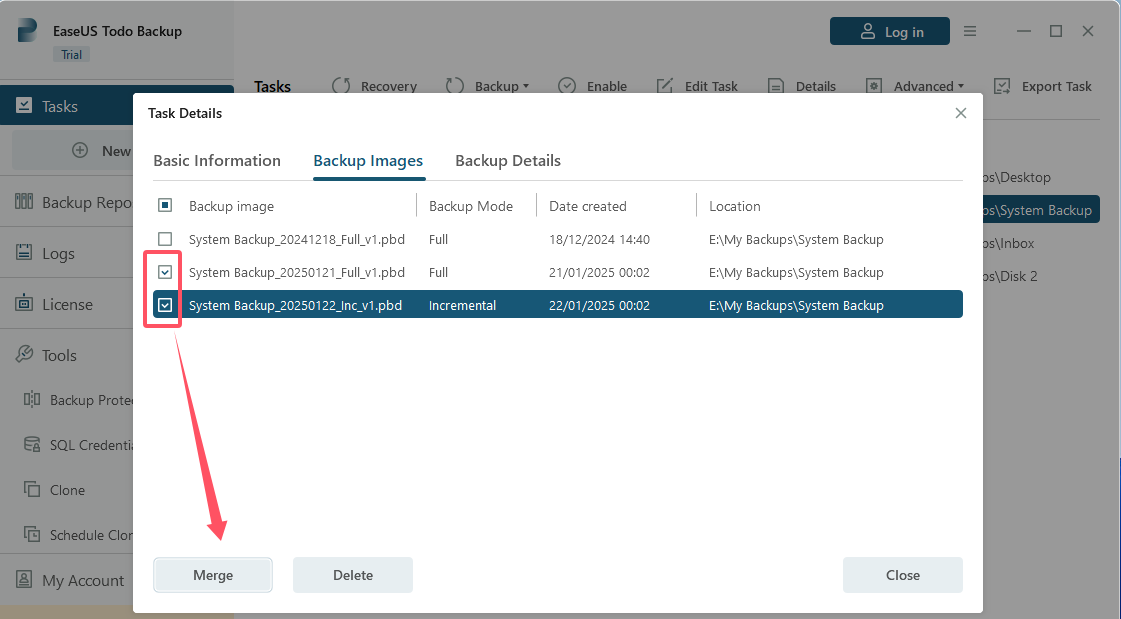Viewport: 1121px width, 619px height.
Task: Click the Backup Protection icon in sidebar
Action: point(32,400)
